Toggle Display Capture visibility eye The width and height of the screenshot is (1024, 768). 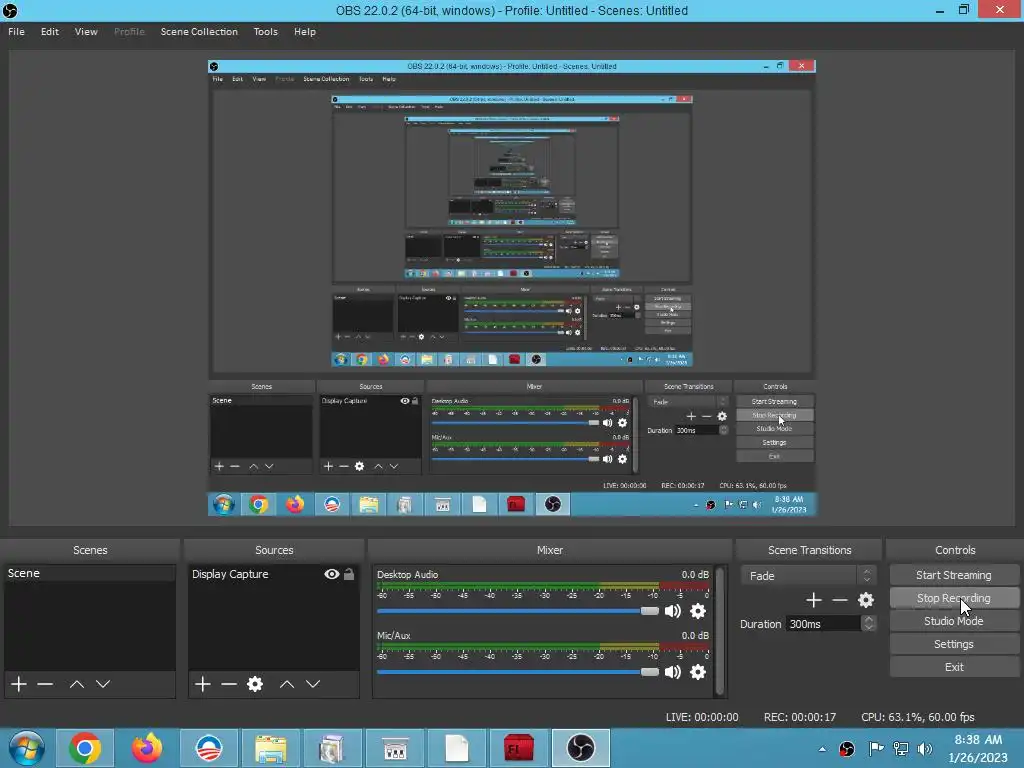click(x=332, y=574)
